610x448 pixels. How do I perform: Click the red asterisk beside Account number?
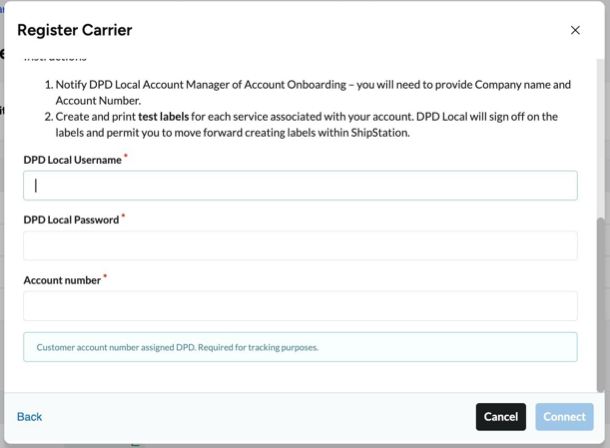(x=105, y=277)
